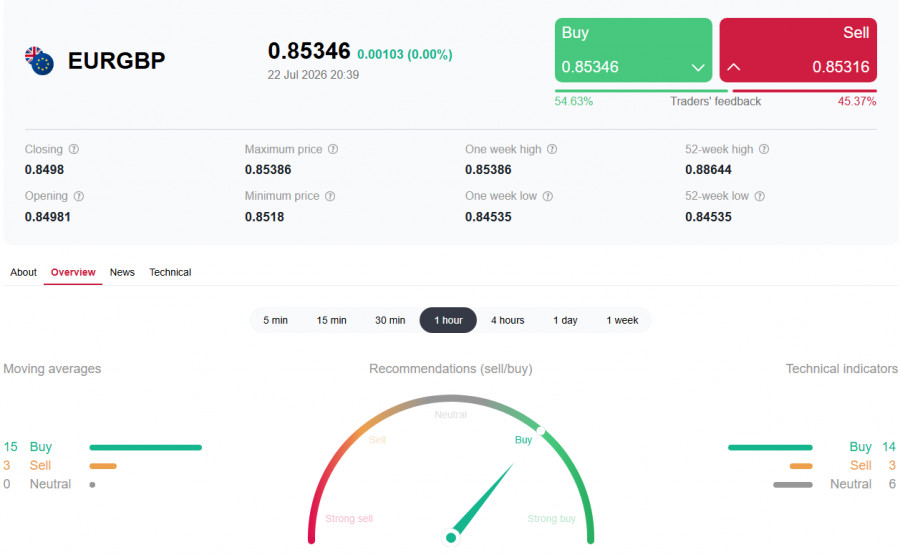Select the 5 min timeframe
The image size is (900, 555).
pos(276,320)
